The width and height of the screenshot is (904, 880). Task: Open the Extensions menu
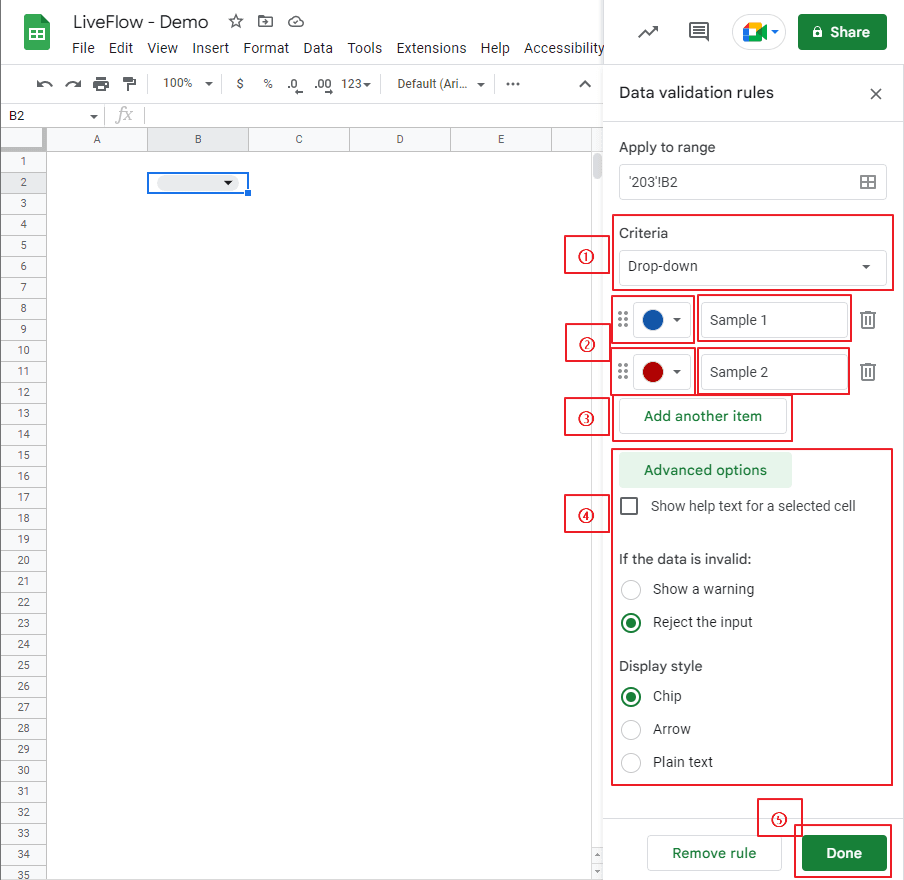tap(431, 48)
